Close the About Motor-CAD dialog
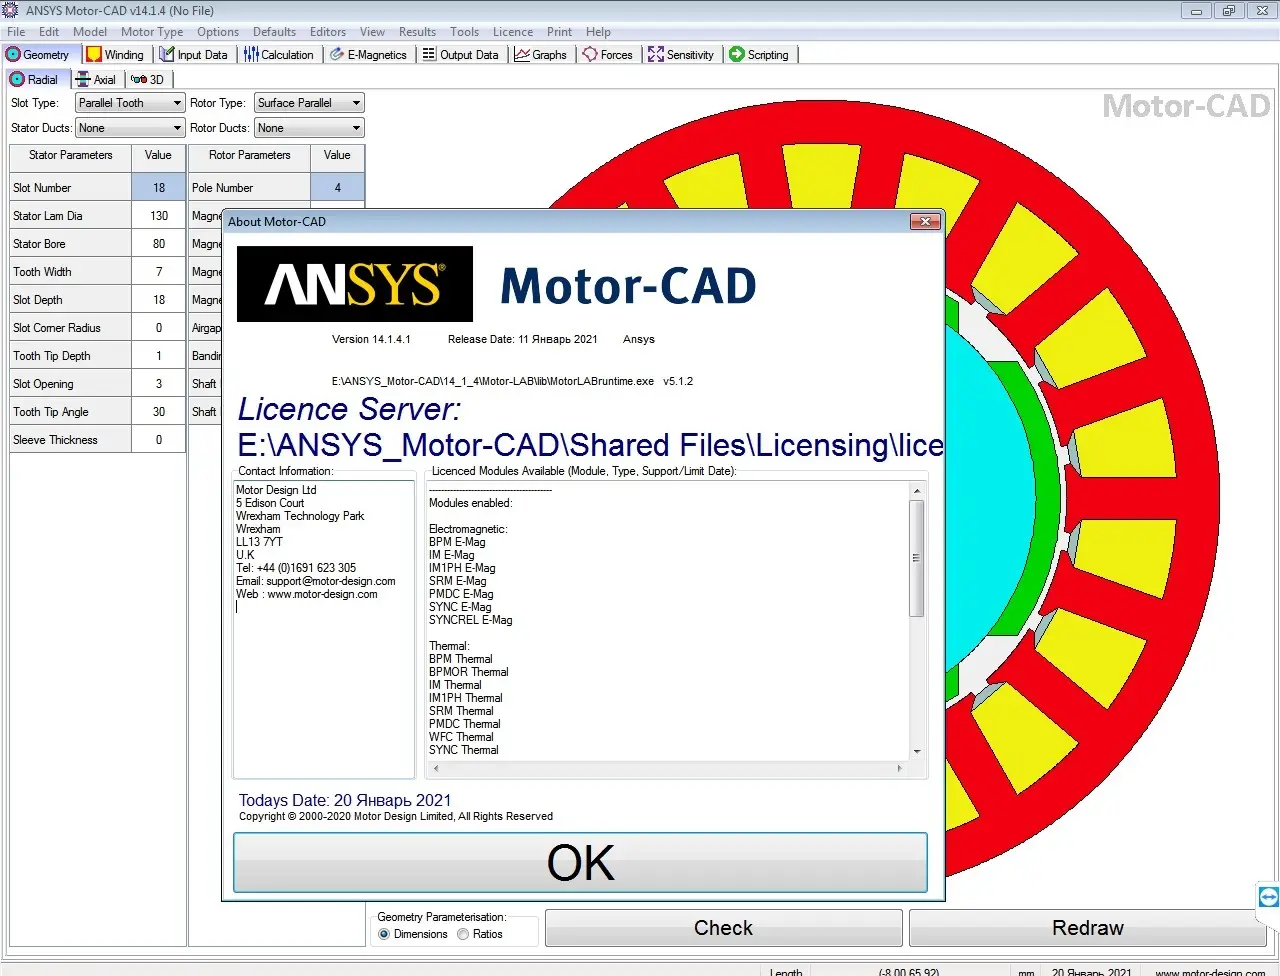 (x=925, y=222)
